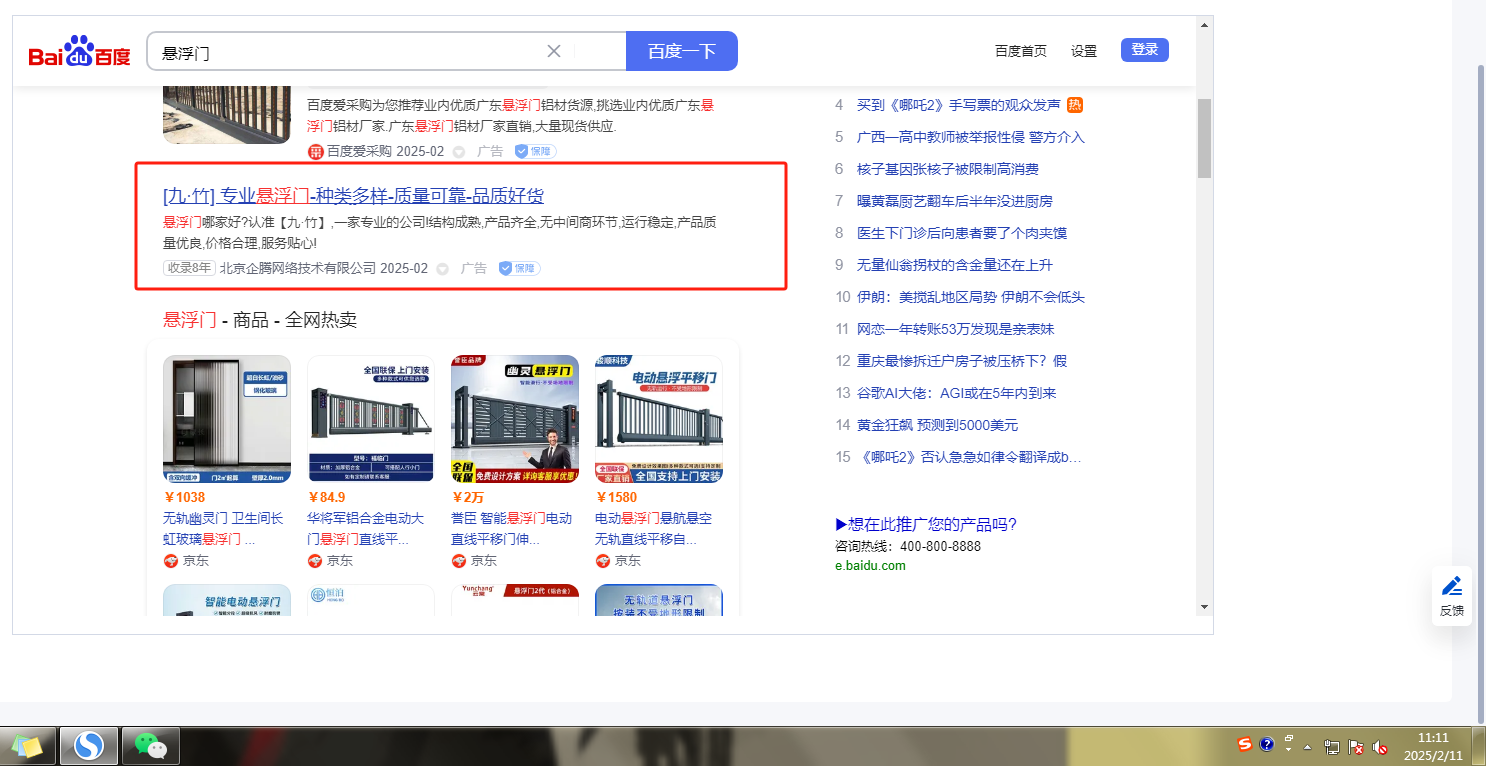Click 京东 icon under ¥1038 product
Viewport: 1486px width, 766px height.
[x=171, y=561]
